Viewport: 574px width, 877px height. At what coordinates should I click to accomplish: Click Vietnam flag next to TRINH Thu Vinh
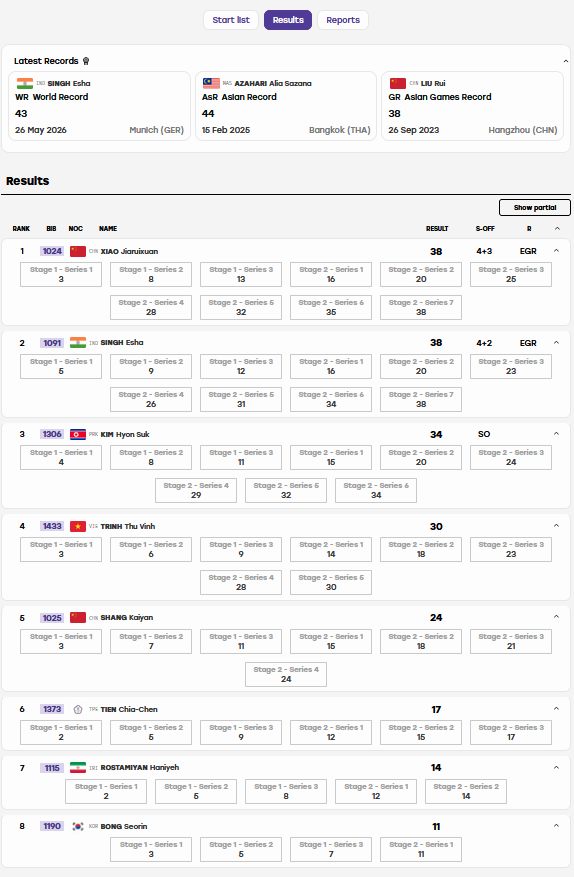[x=78, y=526]
